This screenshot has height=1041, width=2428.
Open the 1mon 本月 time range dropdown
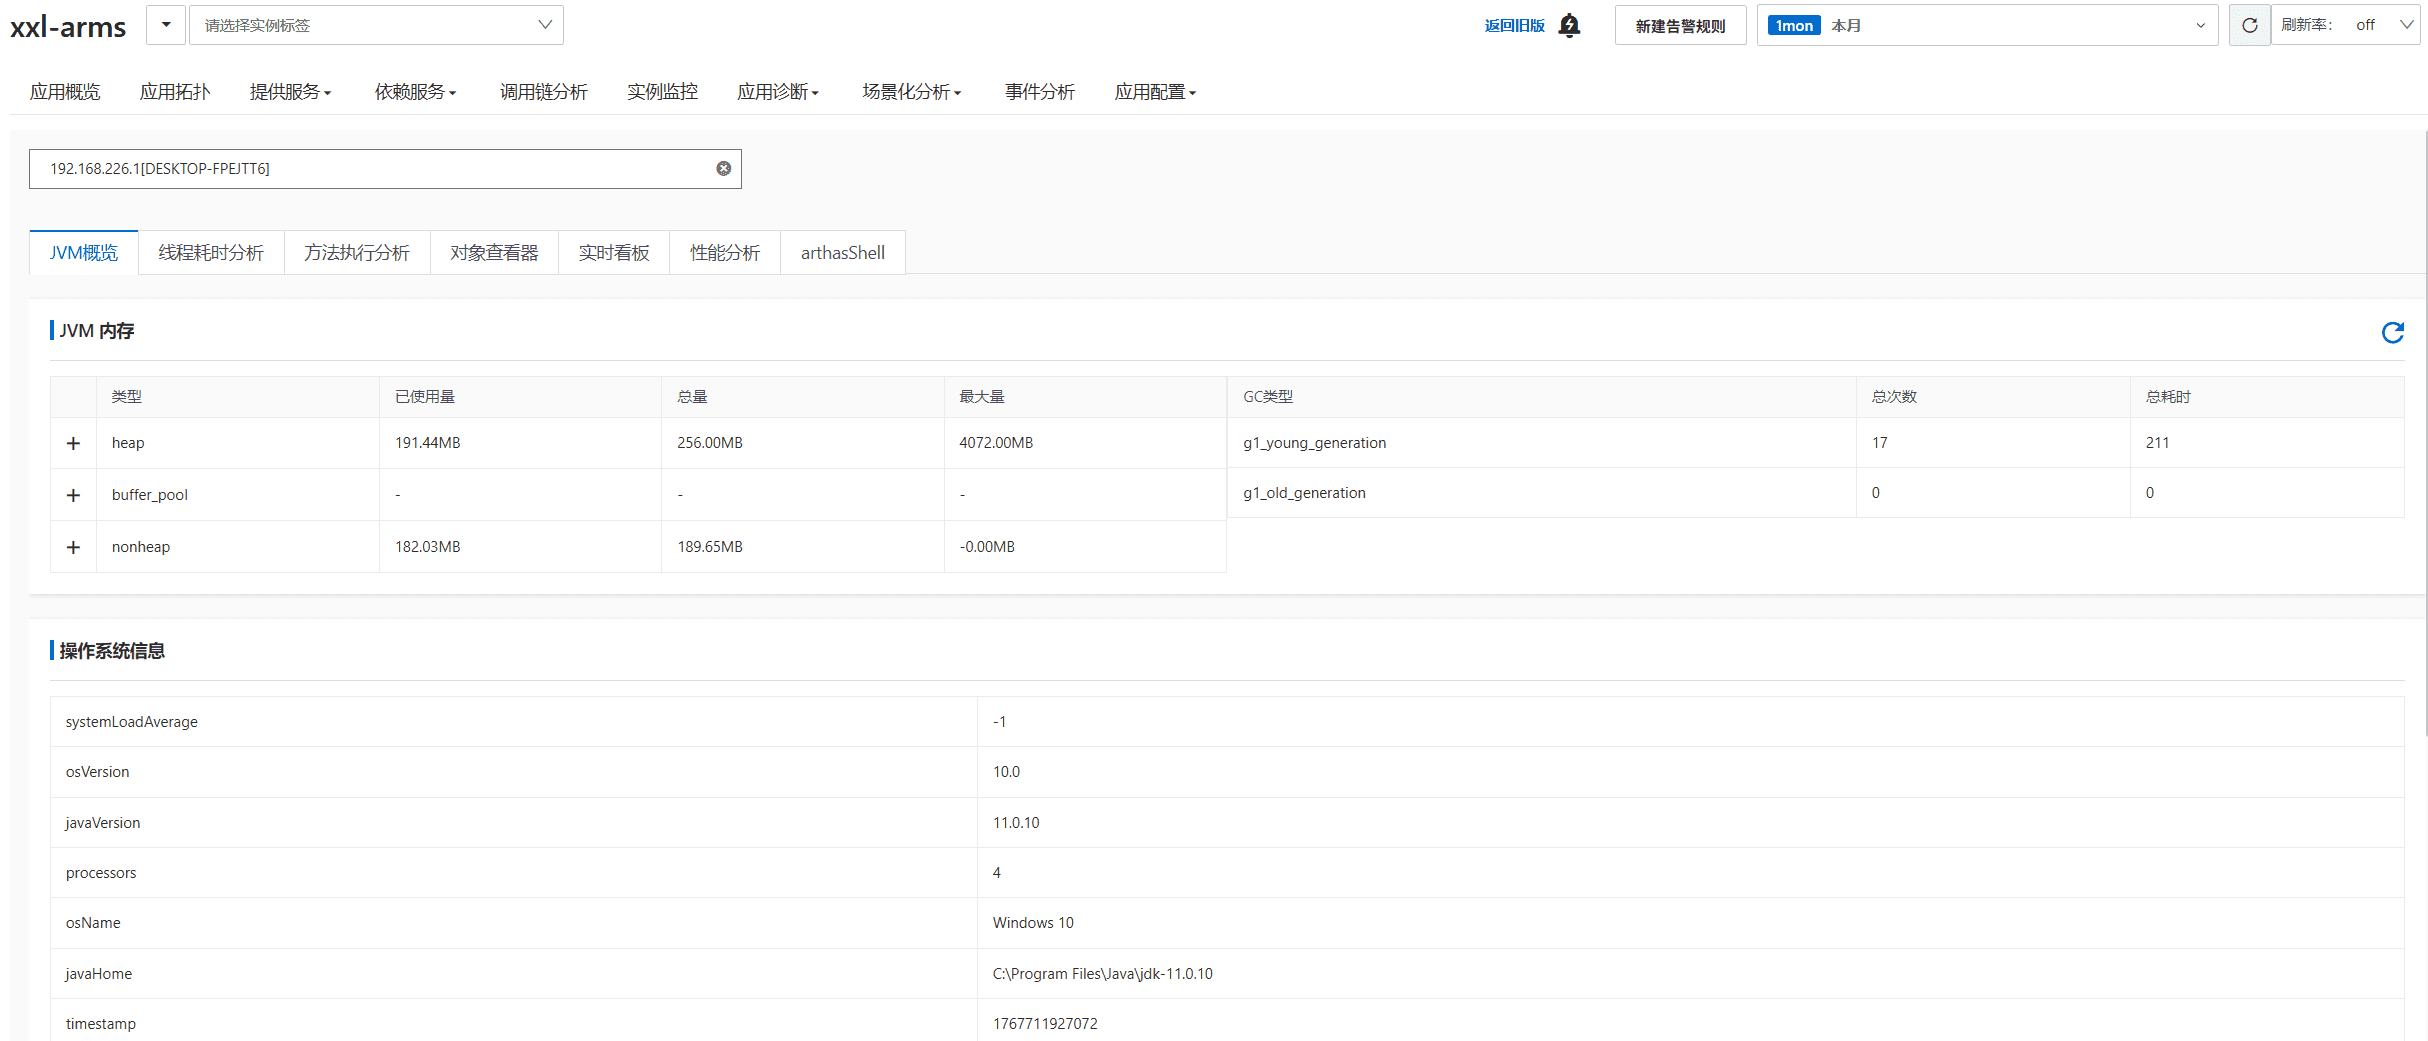[1987, 25]
